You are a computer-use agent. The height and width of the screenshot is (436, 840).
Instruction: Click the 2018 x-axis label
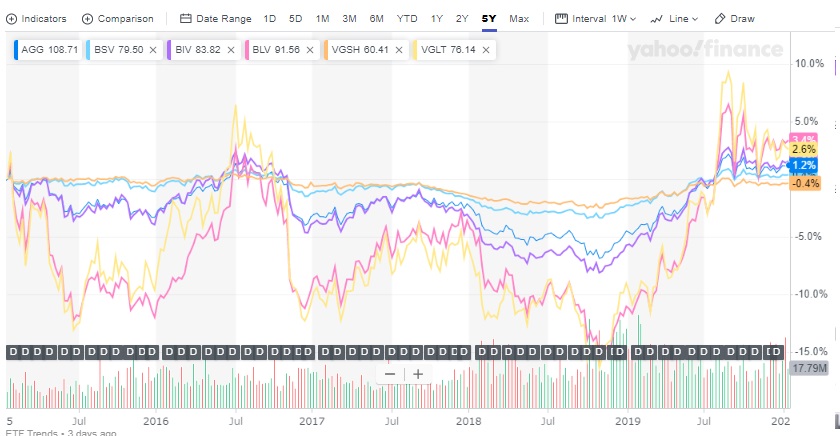coord(469,421)
